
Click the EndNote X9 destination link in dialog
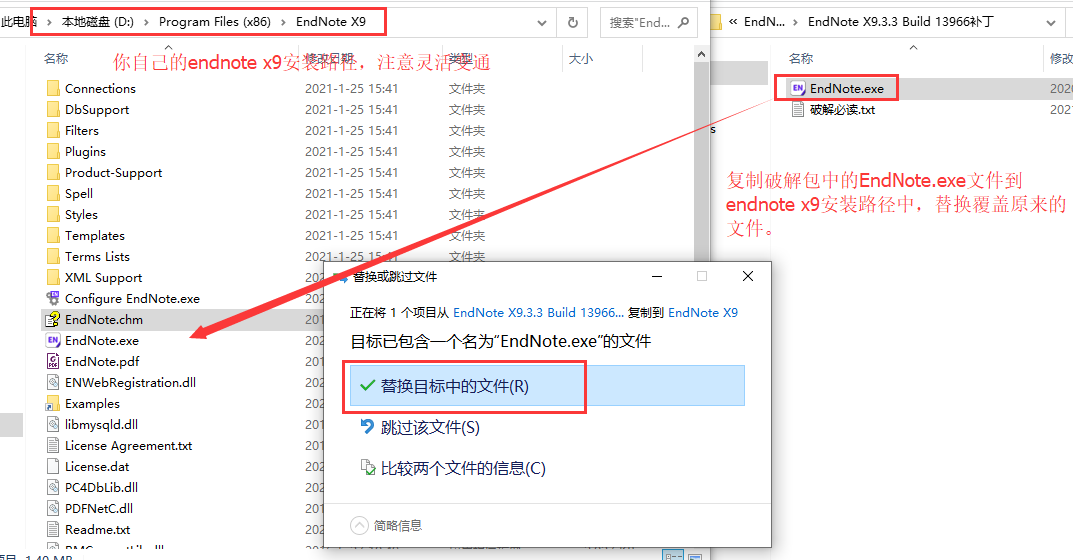coord(703,313)
